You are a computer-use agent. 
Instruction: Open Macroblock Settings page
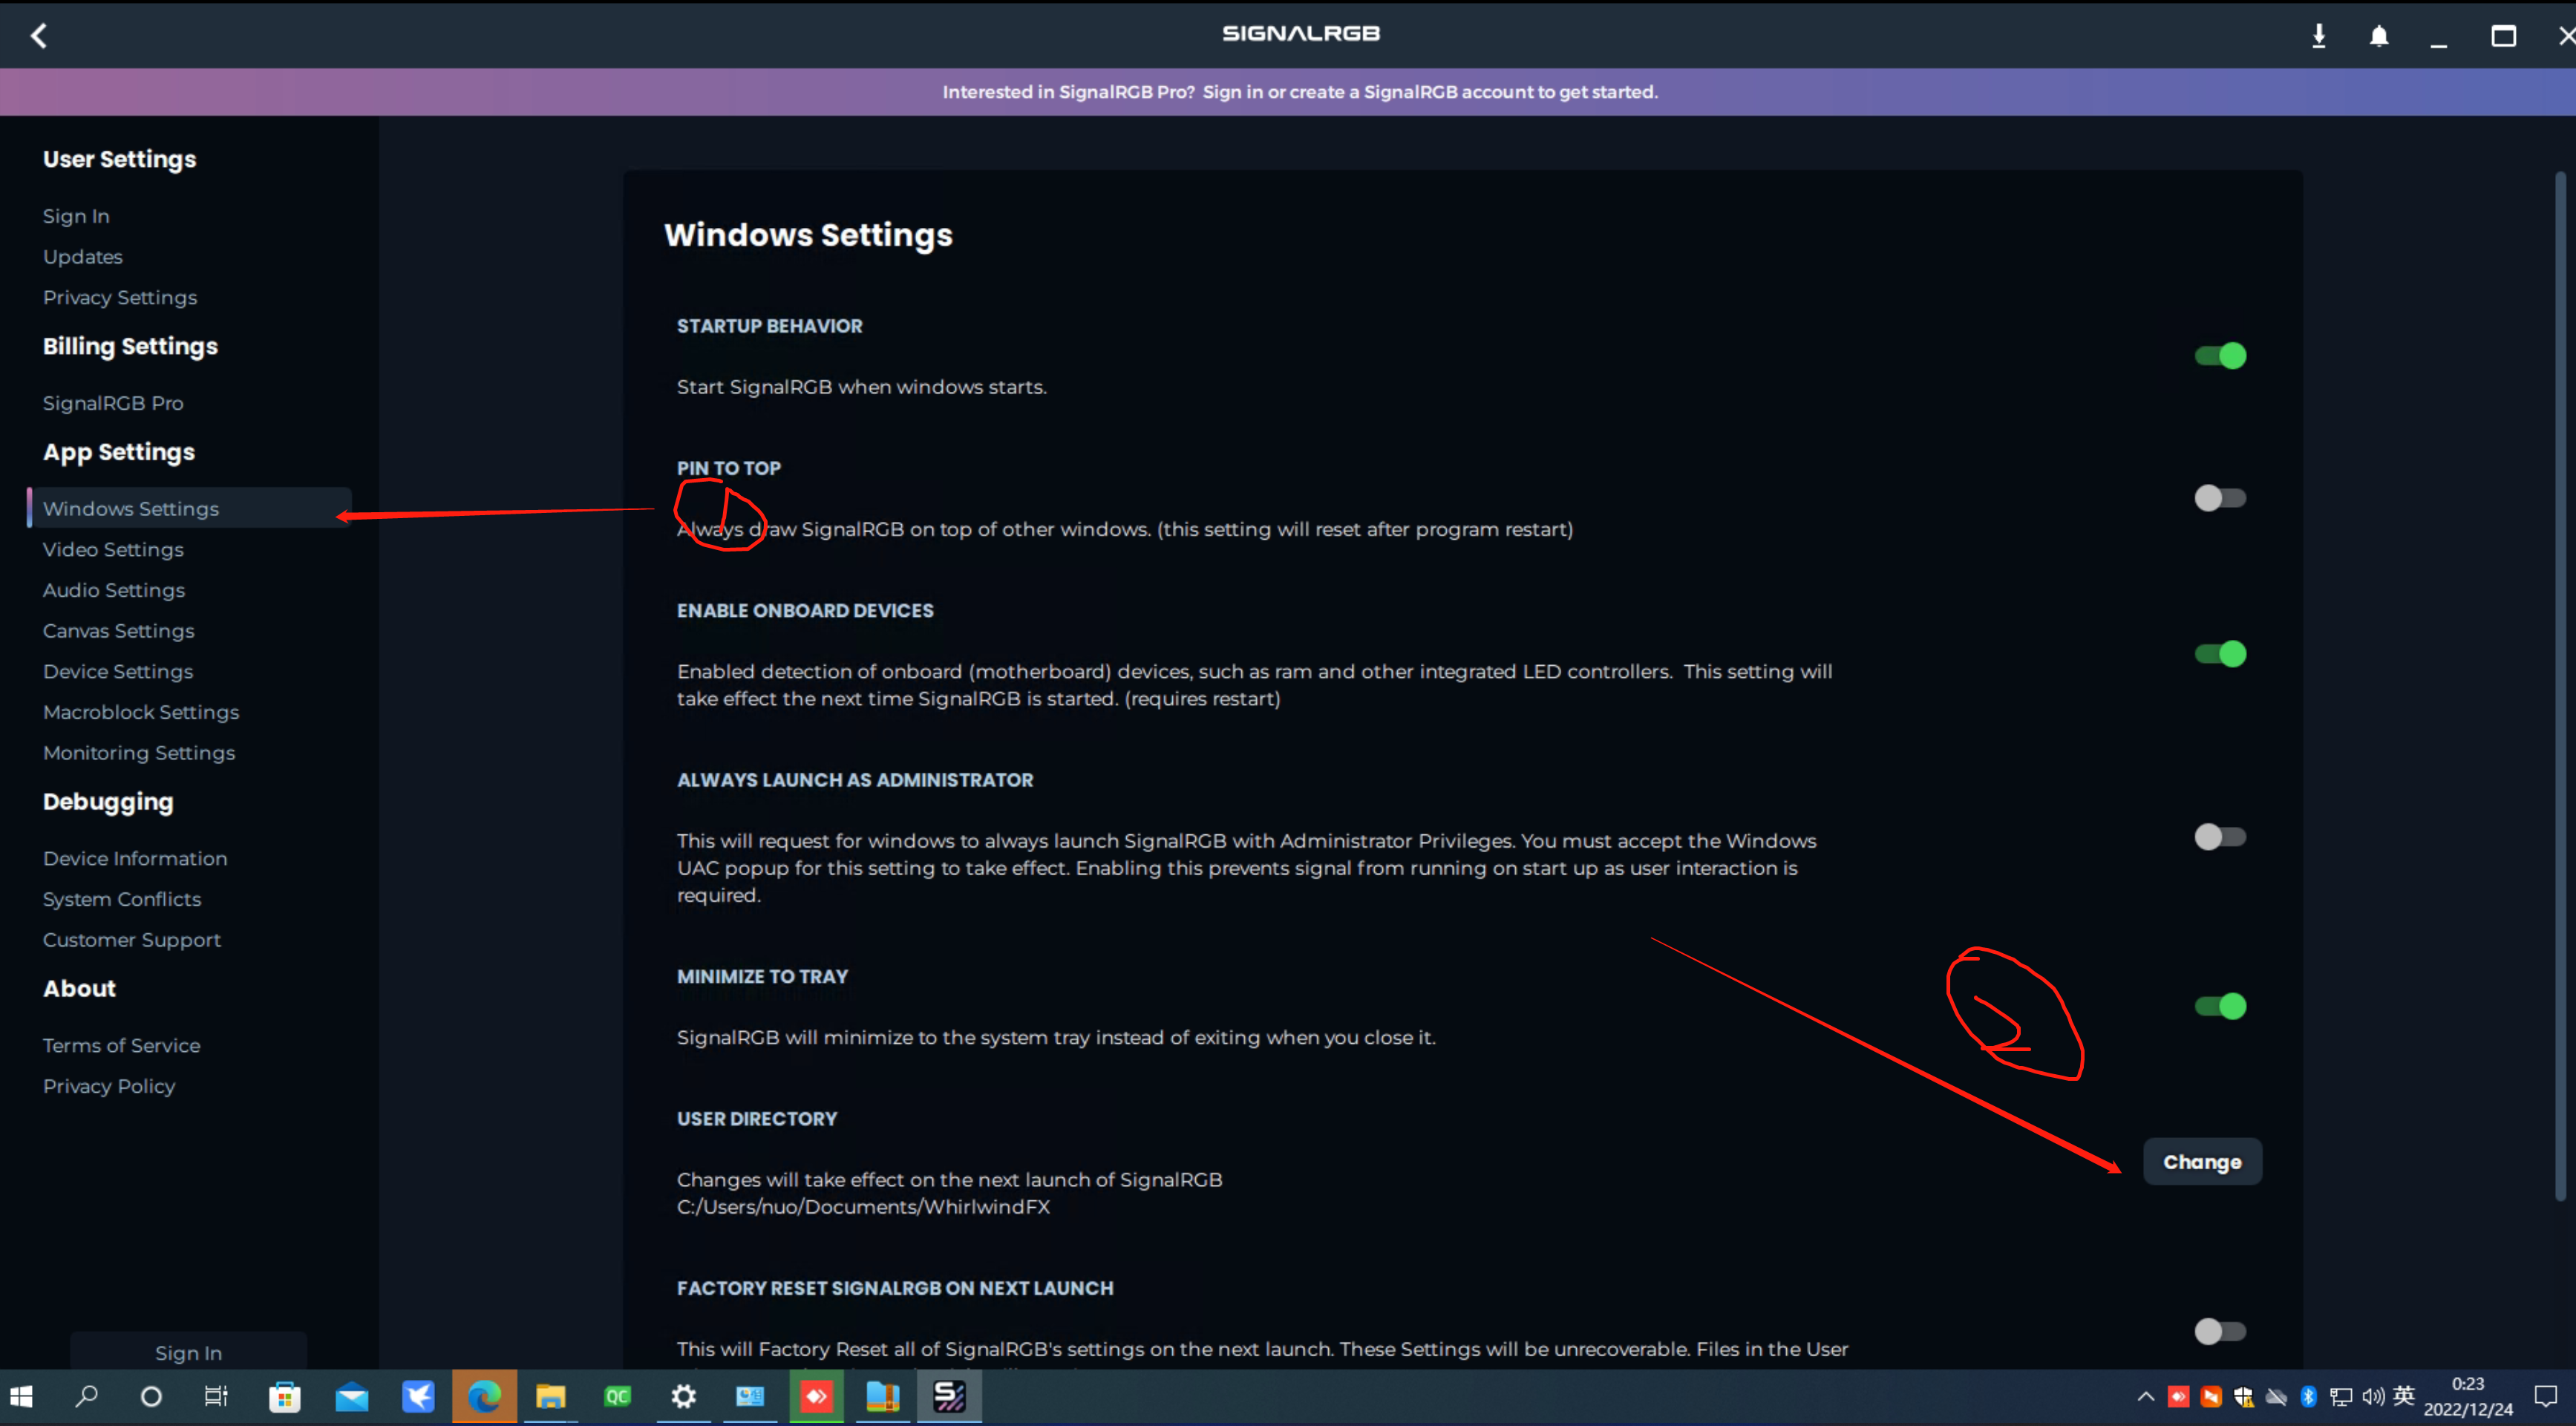141,712
